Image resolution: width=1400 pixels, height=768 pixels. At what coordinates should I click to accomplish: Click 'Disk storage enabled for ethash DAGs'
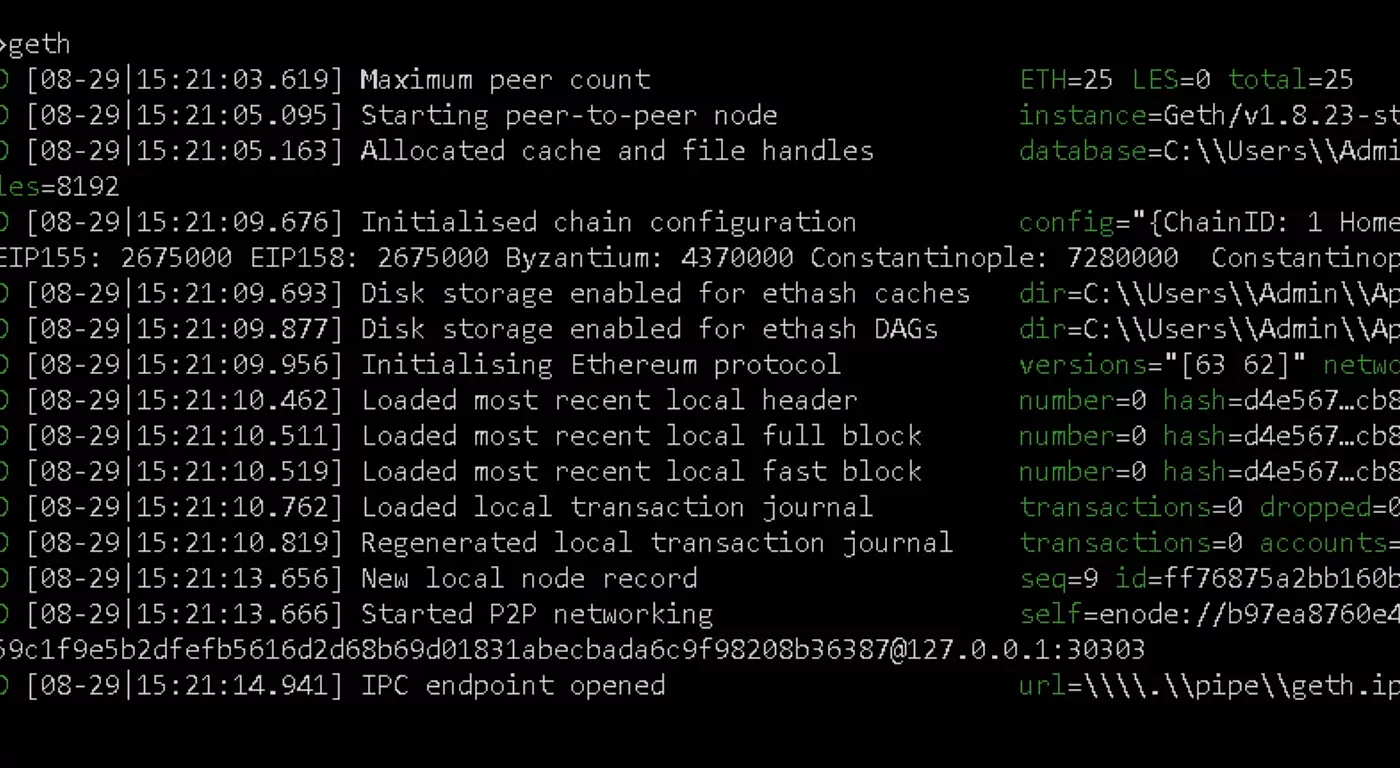pos(649,329)
